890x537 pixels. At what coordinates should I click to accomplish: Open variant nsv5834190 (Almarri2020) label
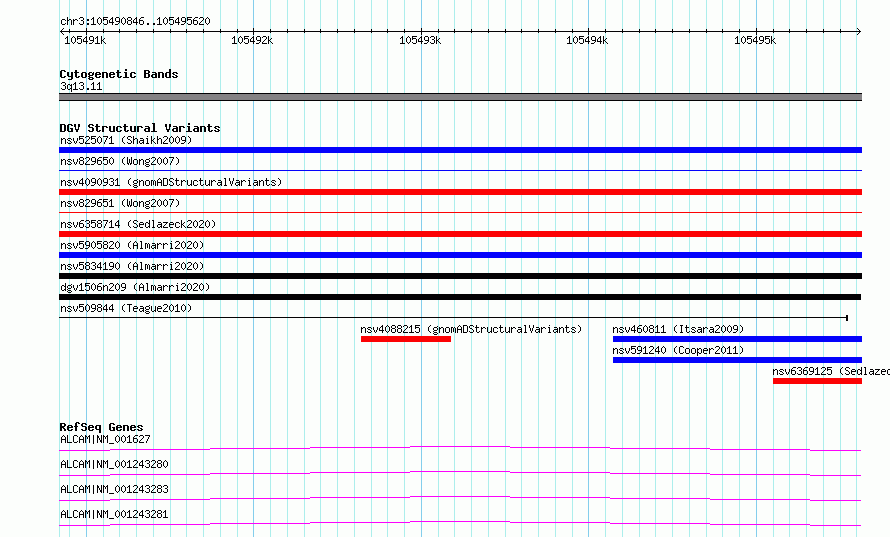(x=132, y=266)
